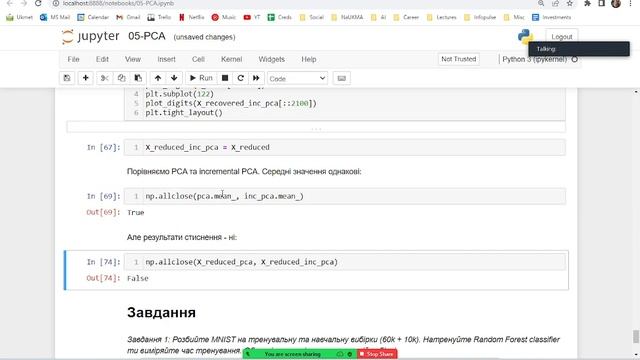640x360 pixels.
Task: Click the browser address bar URL
Action: 118,3
